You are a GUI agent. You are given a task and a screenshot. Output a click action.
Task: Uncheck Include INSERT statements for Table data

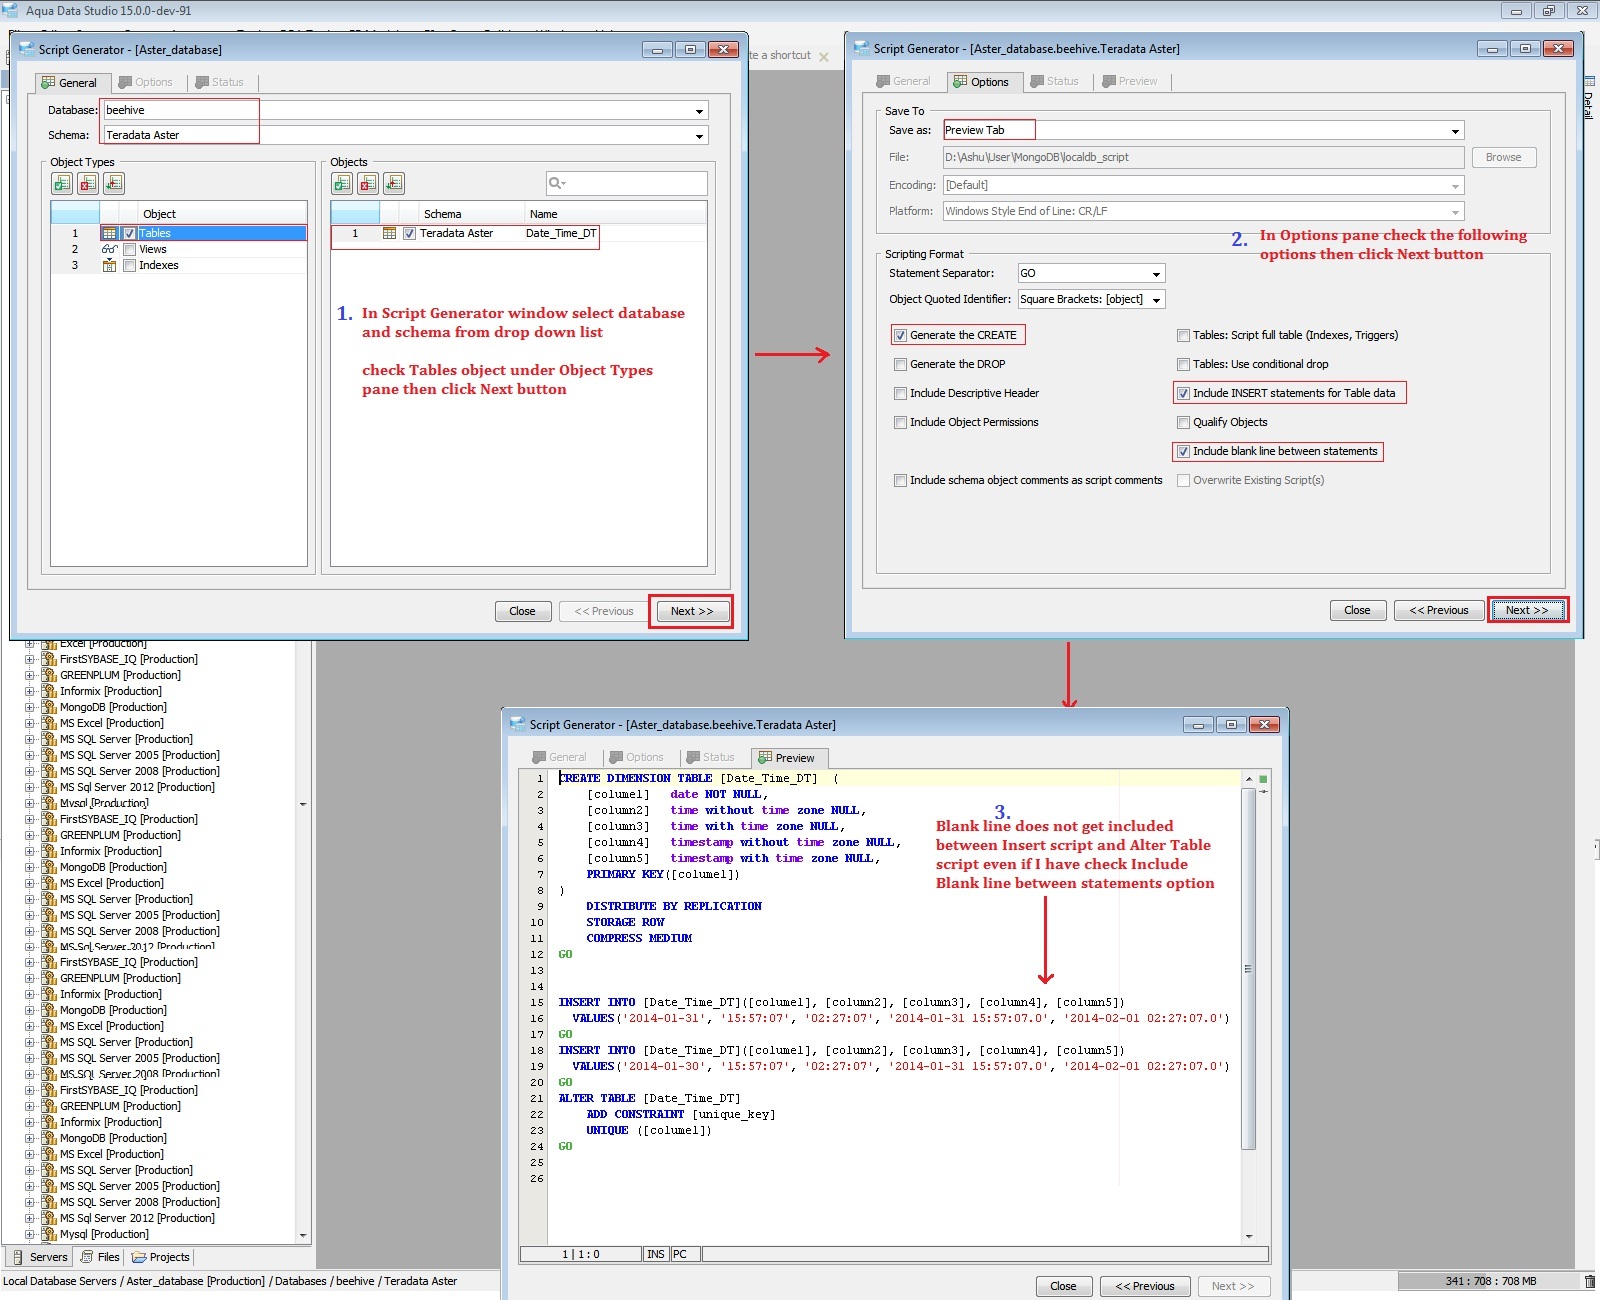pos(1183,393)
